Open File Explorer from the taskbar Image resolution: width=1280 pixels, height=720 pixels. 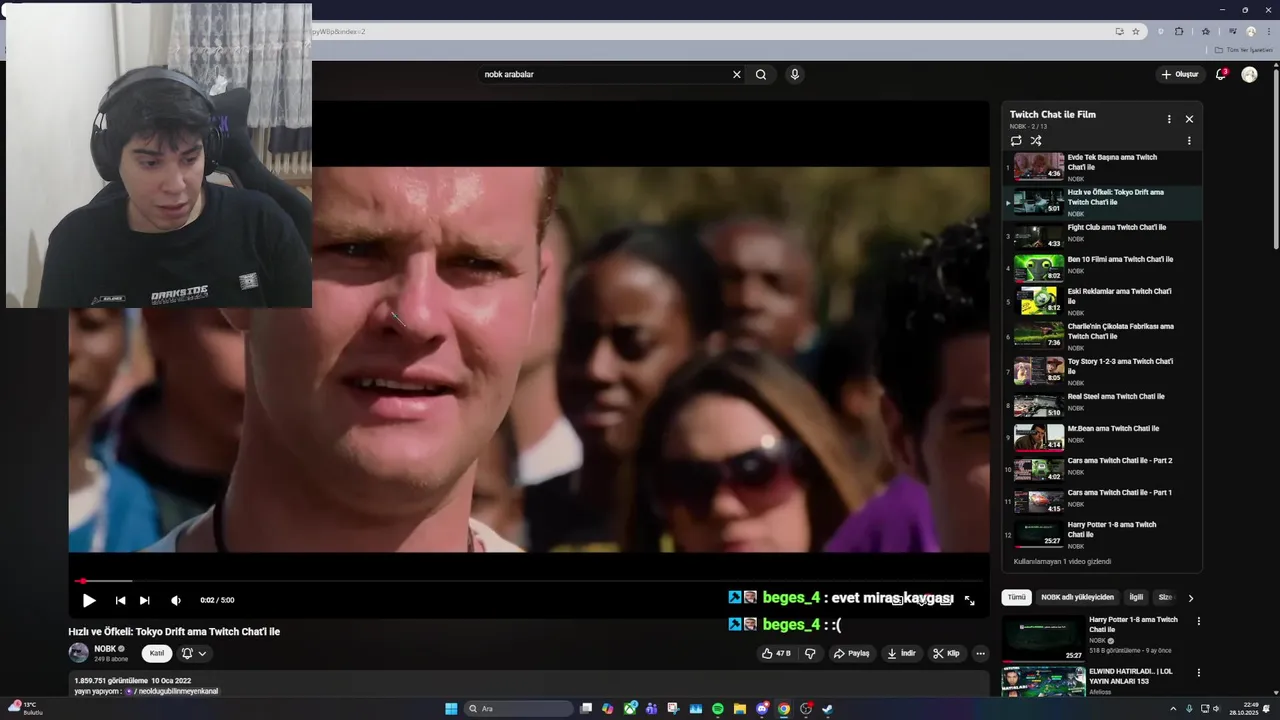740,709
